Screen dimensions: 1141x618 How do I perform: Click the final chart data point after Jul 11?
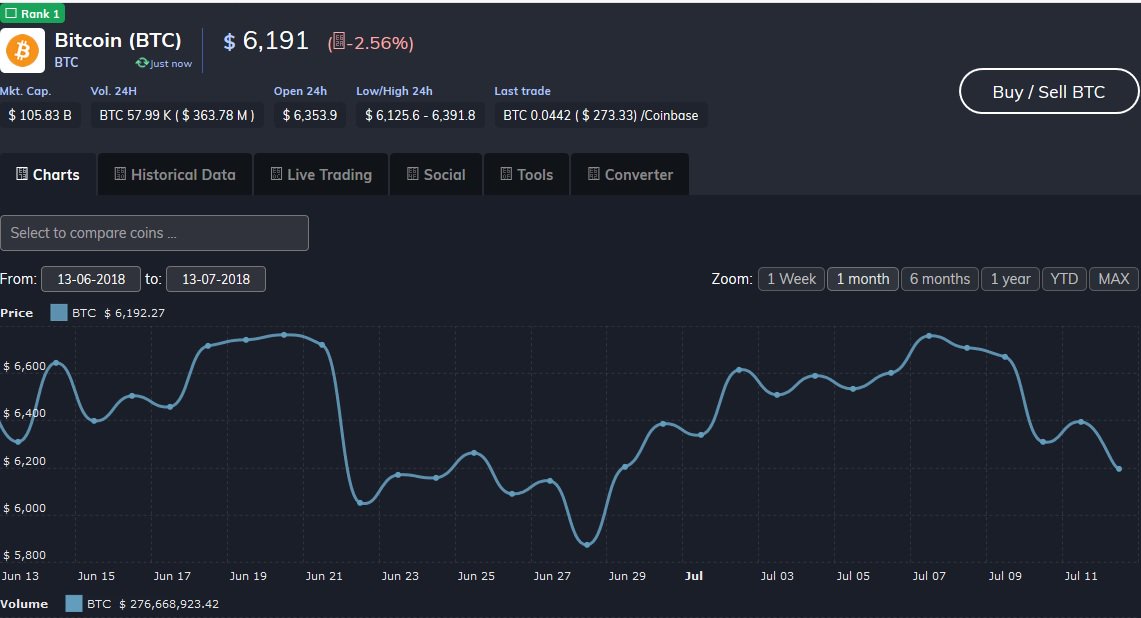point(1119,469)
